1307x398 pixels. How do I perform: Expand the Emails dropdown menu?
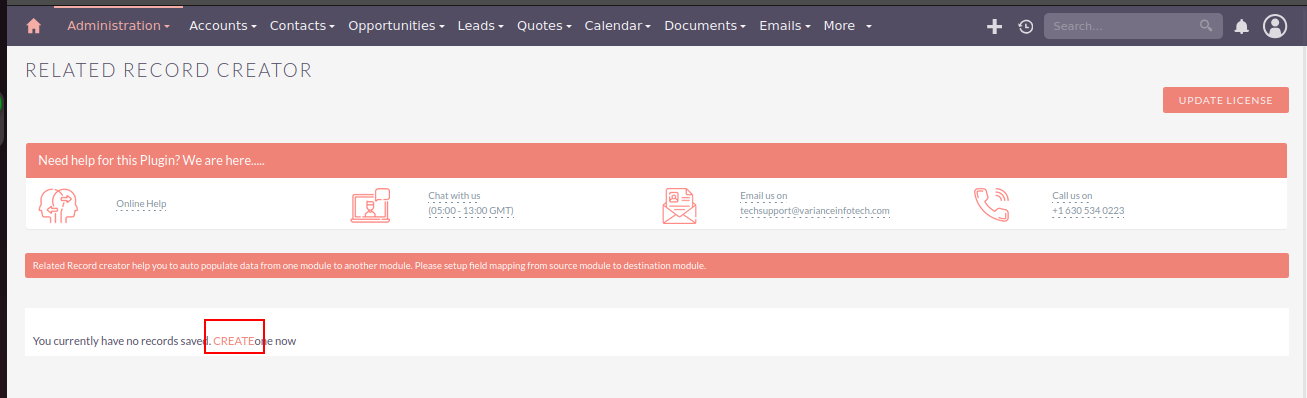tap(785, 25)
